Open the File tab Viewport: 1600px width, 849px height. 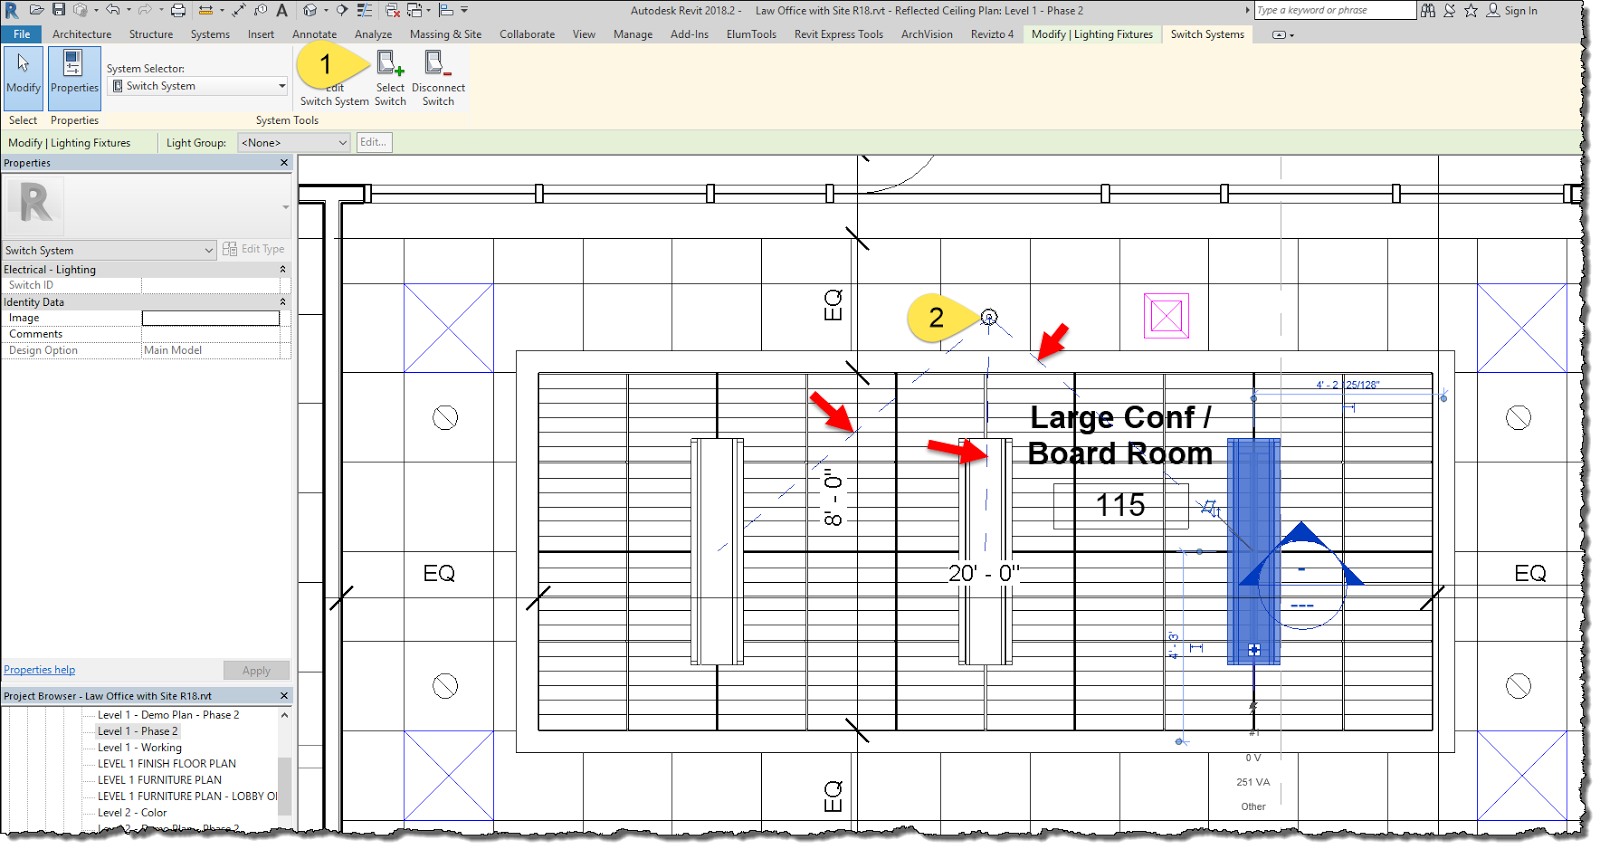pos(21,34)
